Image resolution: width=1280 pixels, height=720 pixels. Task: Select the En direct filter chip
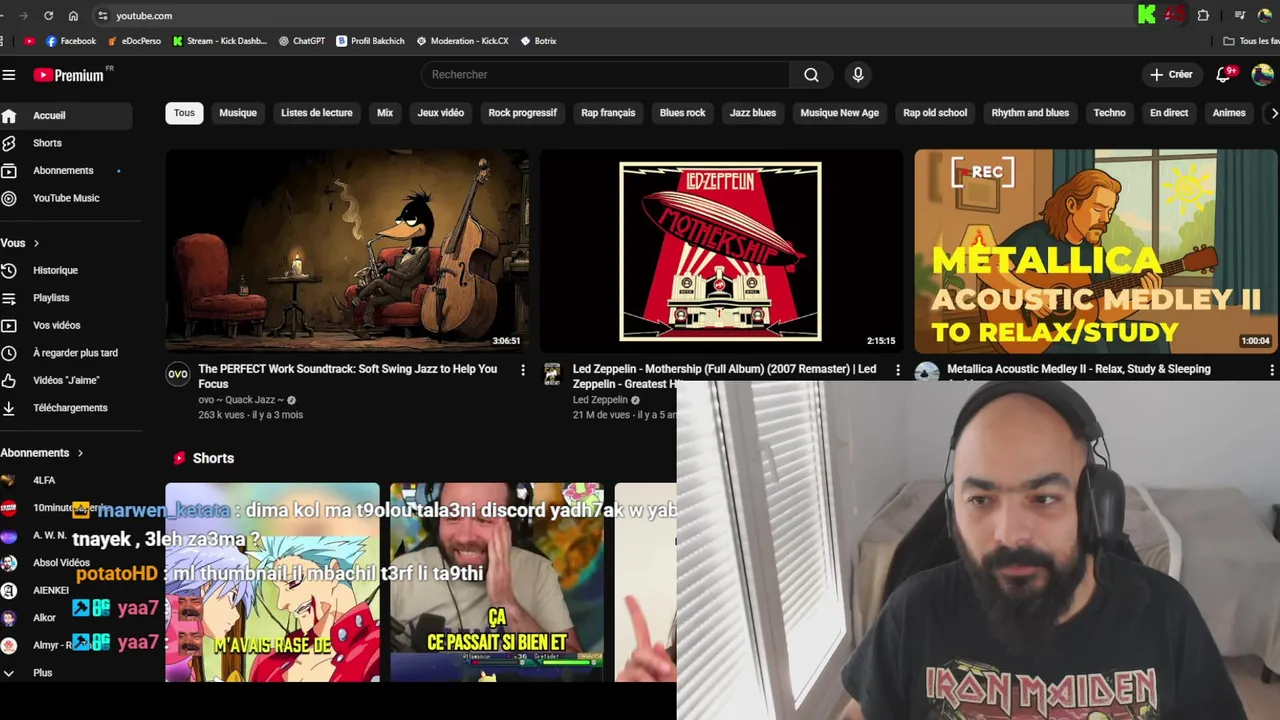coord(1169,113)
